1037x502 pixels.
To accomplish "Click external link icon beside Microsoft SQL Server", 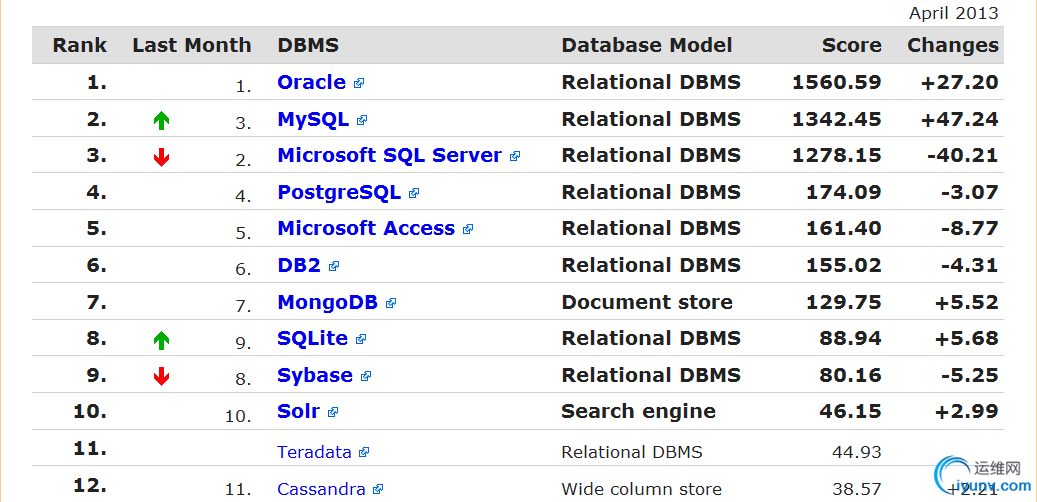I will 515,156.
